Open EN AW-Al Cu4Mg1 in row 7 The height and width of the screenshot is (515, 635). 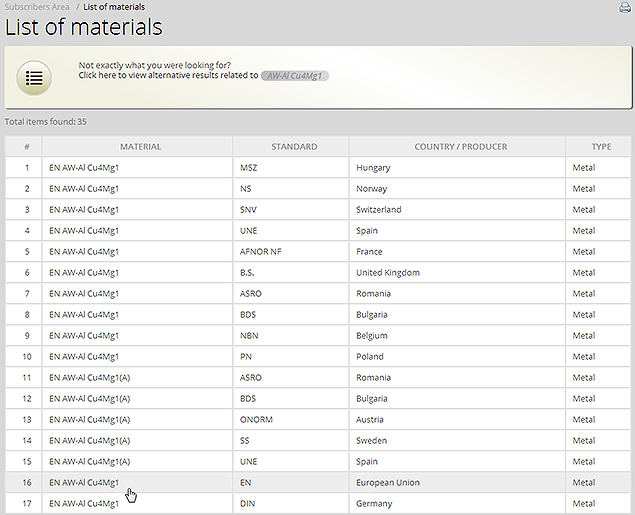pyautogui.click(x=84, y=294)
